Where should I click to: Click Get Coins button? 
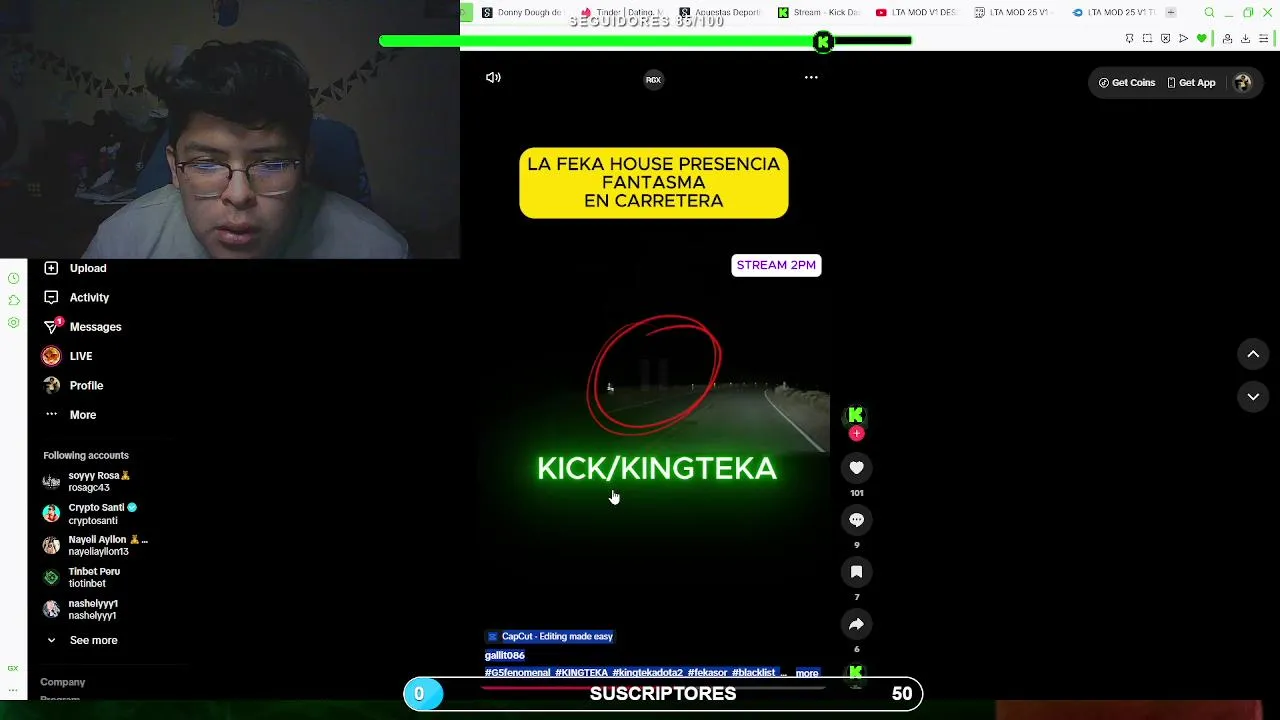(x=1127, y=83)
